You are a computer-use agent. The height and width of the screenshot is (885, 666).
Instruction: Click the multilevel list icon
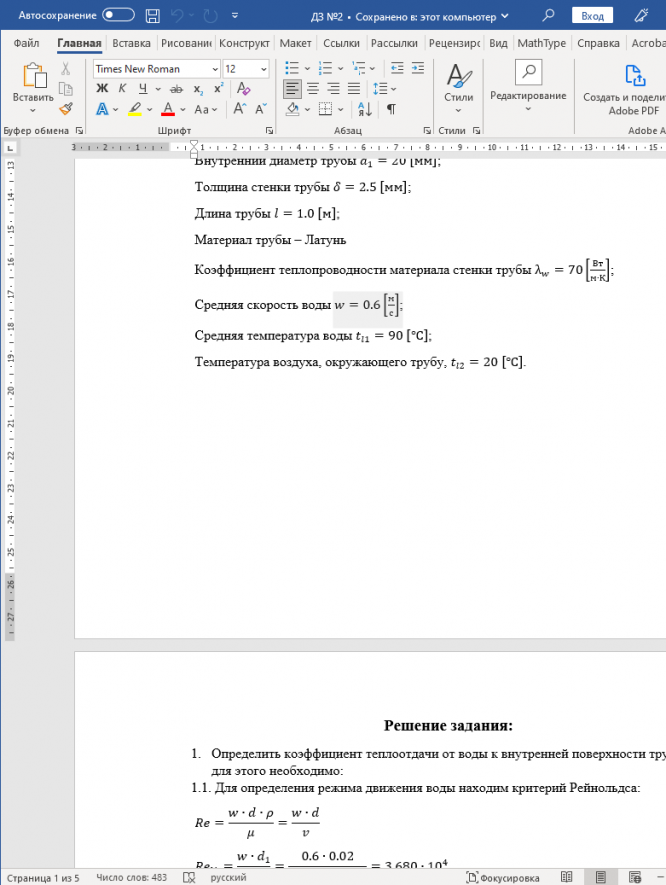tap(358, 68)
